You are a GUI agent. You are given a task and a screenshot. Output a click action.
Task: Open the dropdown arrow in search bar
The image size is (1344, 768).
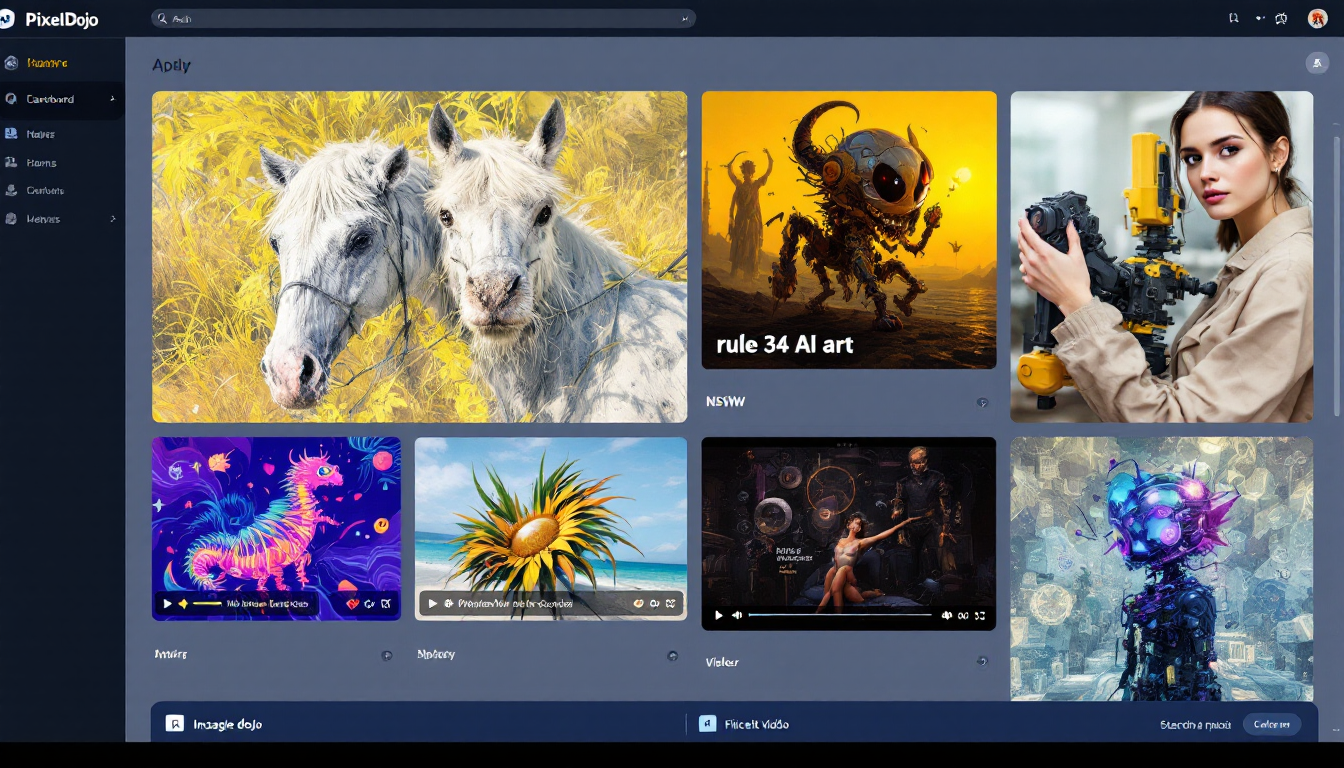point(685,19)
